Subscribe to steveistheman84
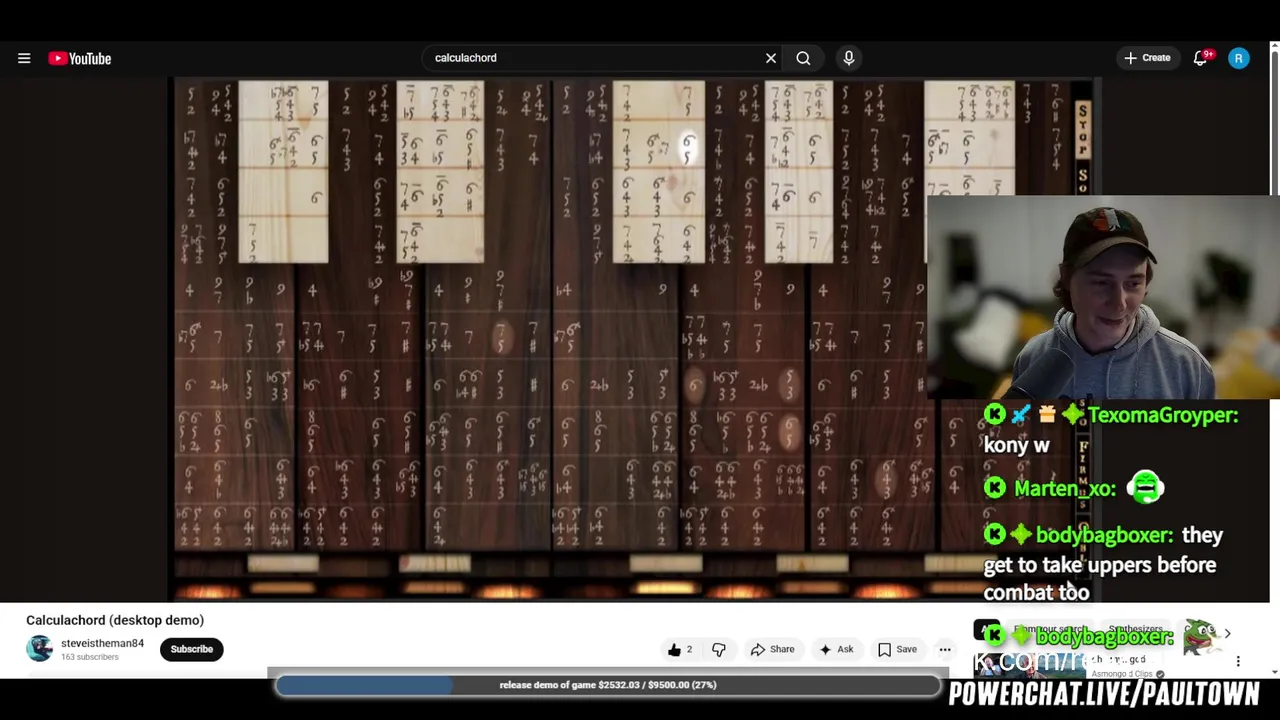 coord(191,649)
